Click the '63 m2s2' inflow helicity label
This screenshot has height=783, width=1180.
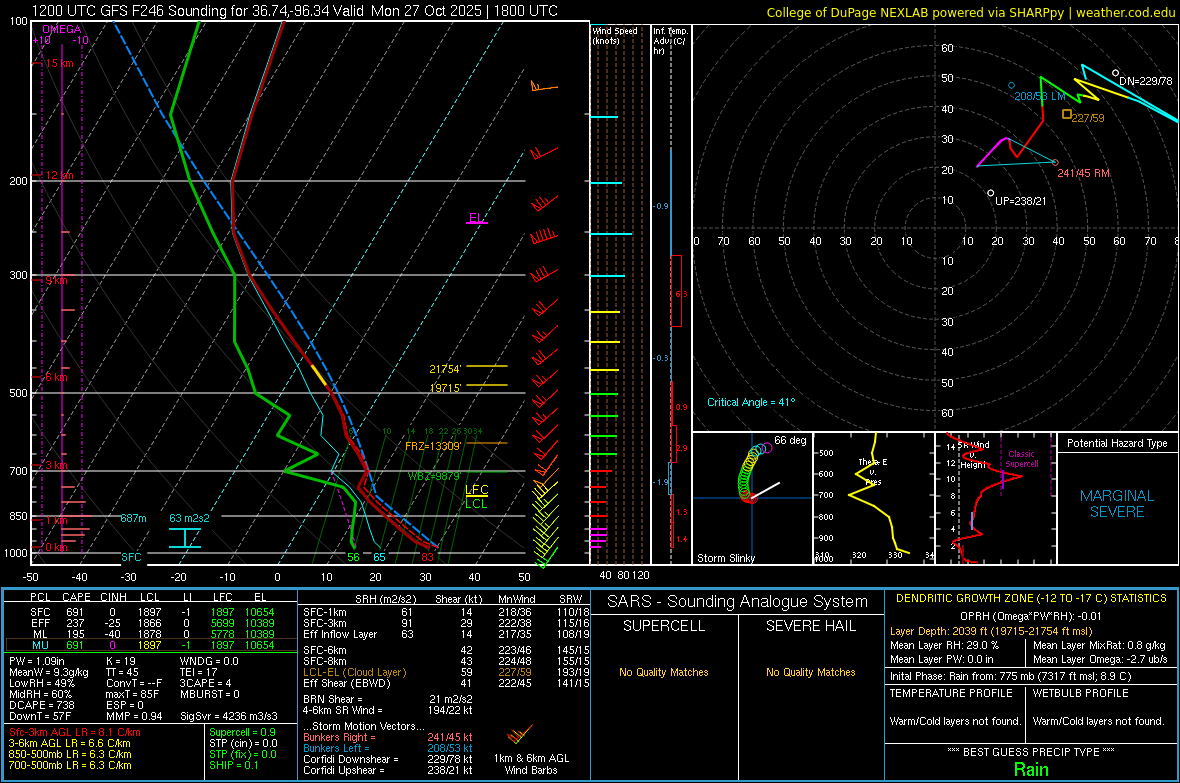coord(189,519)
